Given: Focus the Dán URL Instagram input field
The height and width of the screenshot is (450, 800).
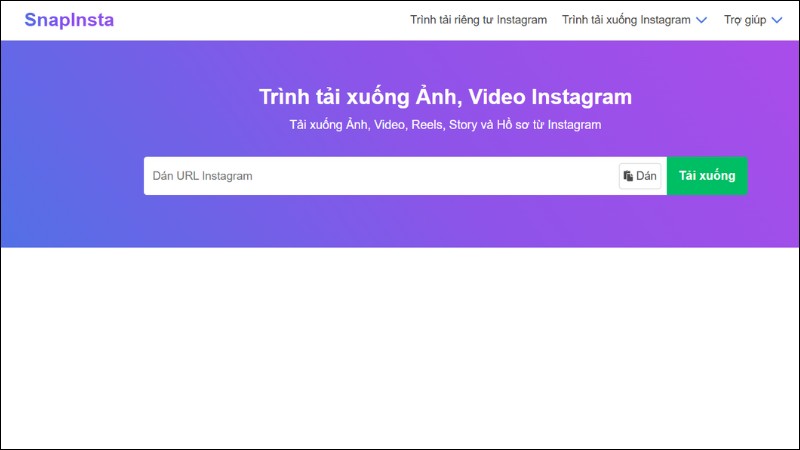Looking at the screenshot, I should point(380,176).
